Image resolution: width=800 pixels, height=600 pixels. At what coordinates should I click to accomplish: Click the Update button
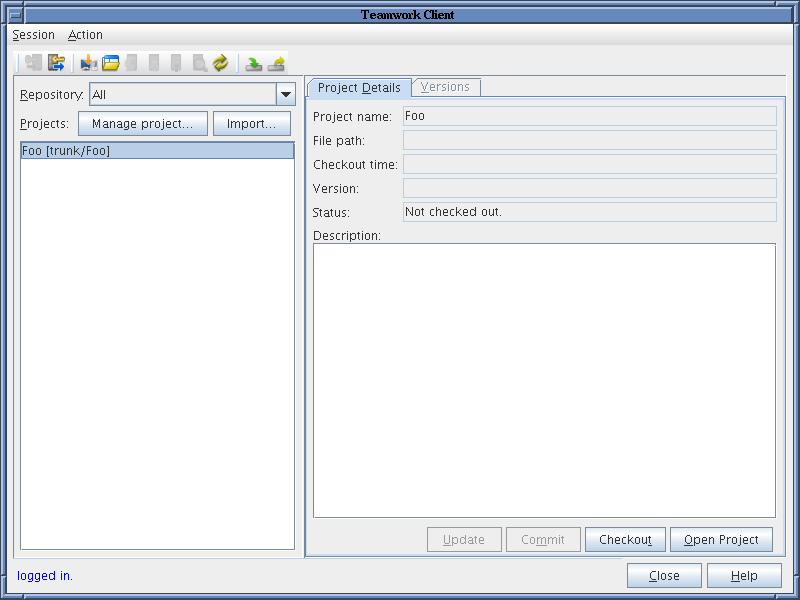464,539
